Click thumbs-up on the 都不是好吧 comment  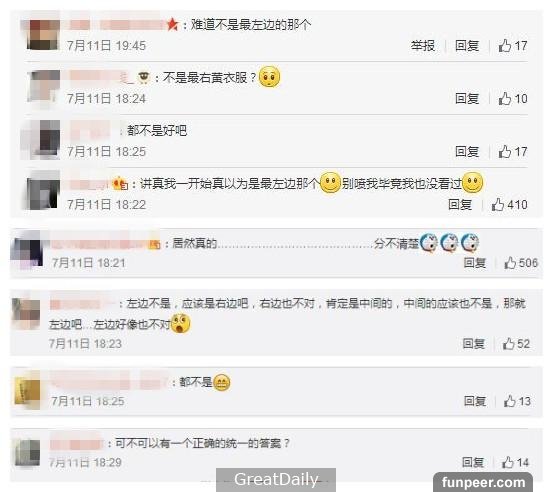(x=512, y=152)
